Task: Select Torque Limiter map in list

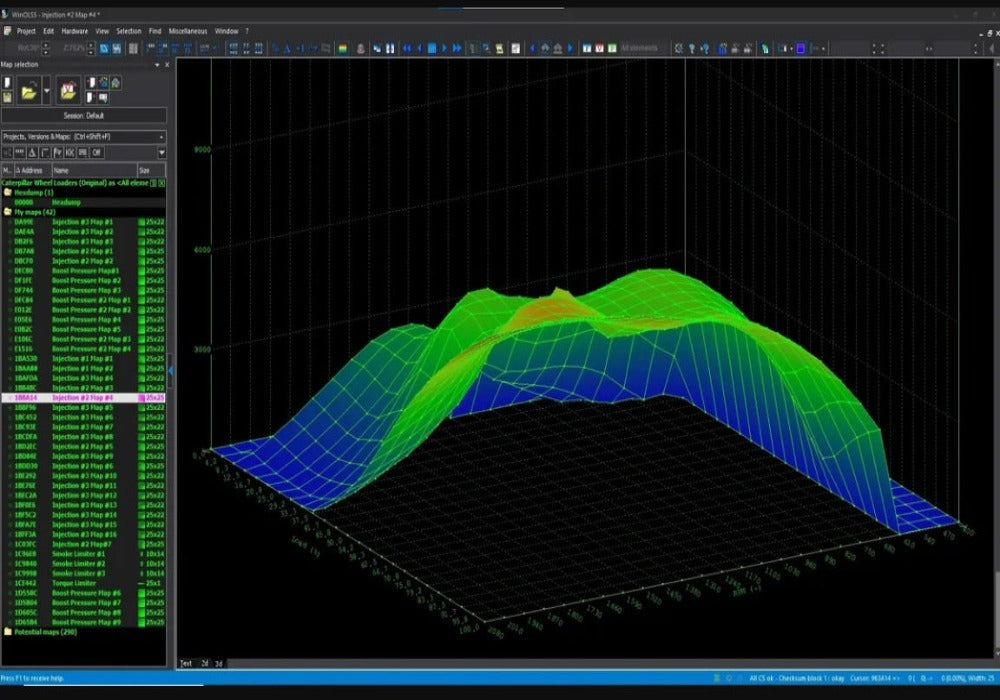Action: (x=75, y=583)
